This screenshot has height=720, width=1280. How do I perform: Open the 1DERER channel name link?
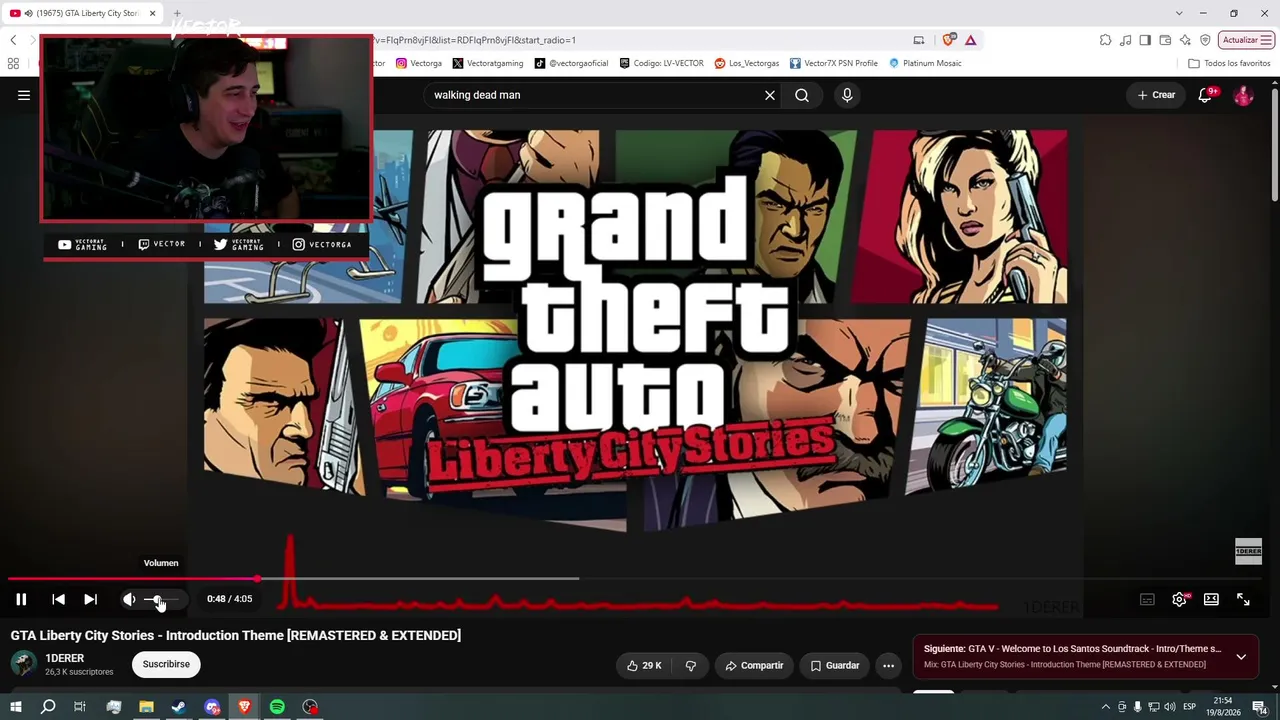point(65,658)
